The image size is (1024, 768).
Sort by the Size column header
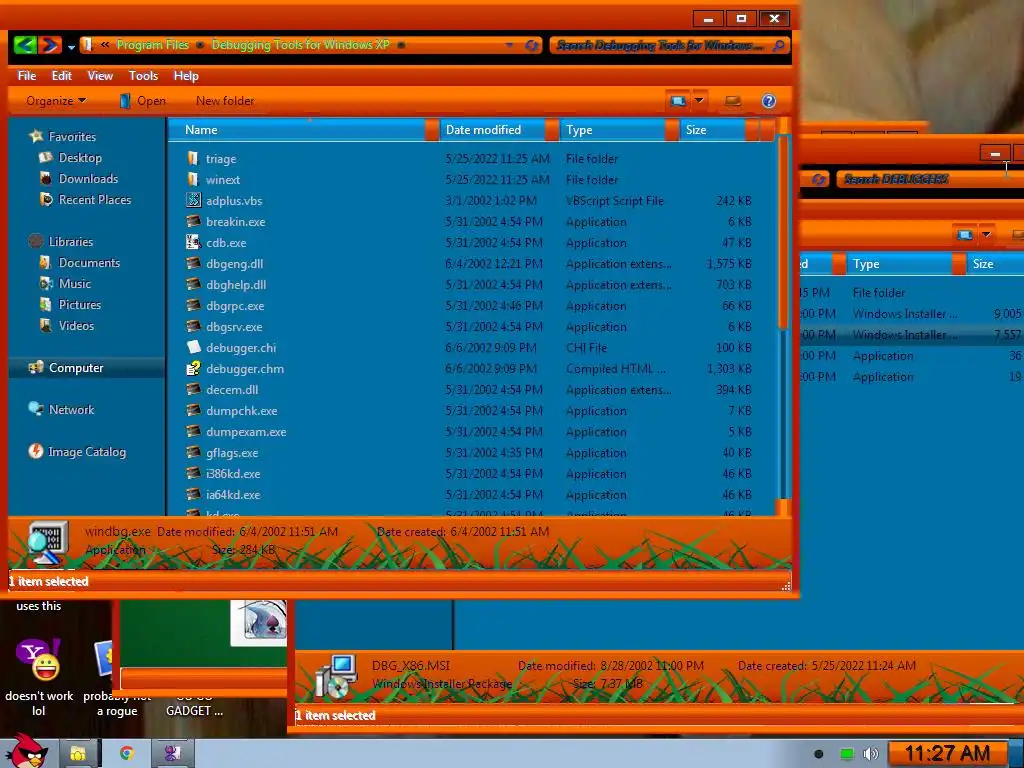pyautogui.click(x=712, y=129)
